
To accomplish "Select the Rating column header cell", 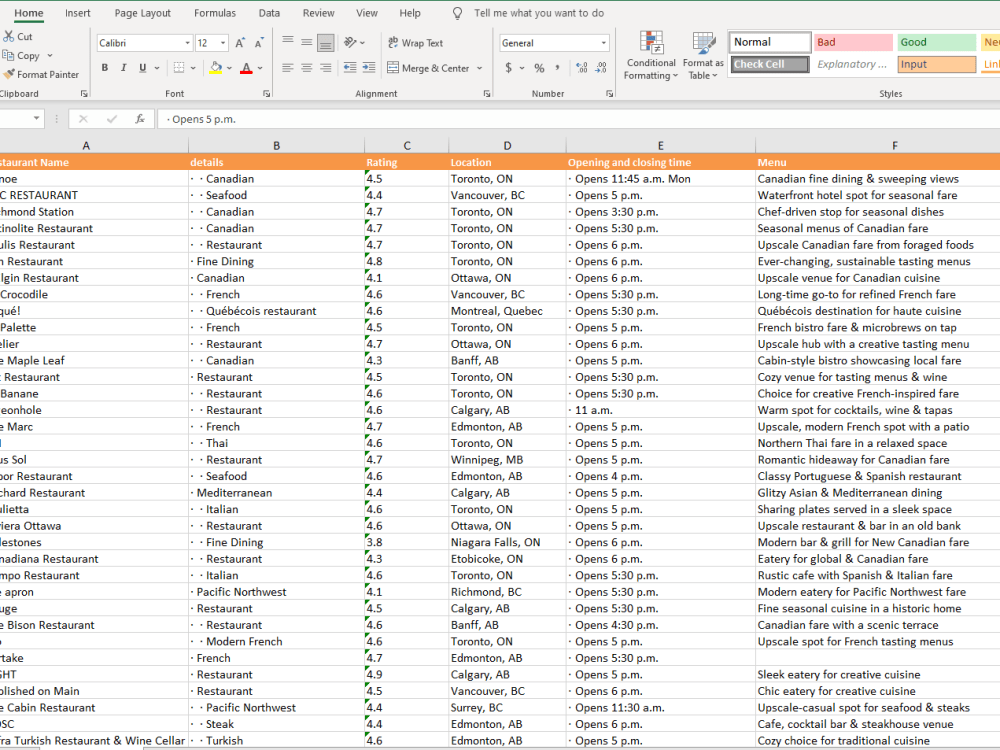I will [381, 162].
